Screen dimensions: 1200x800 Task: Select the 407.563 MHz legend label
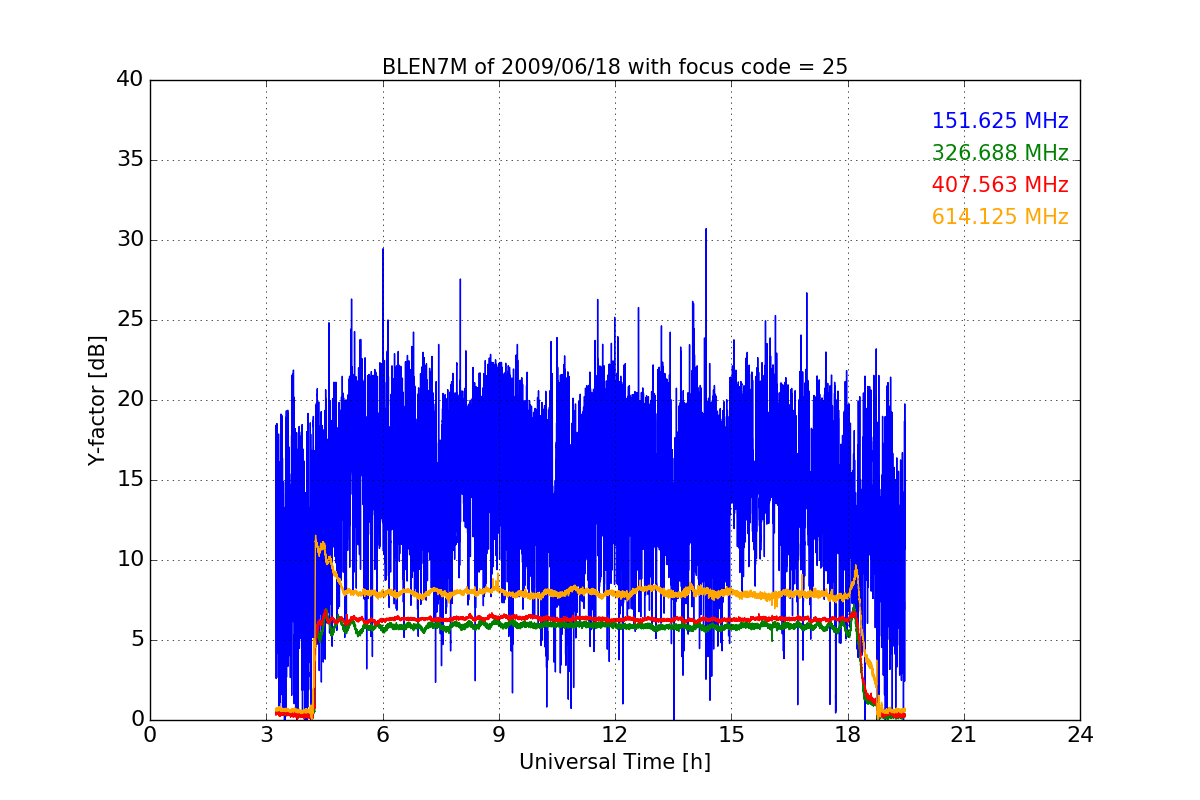[1000, 185]
